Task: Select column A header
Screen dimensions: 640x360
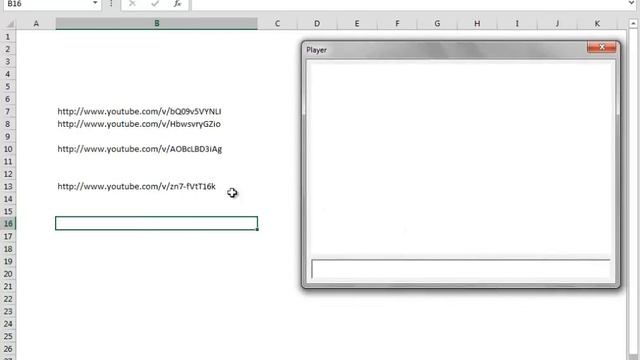Action: (x=36, y=24)
